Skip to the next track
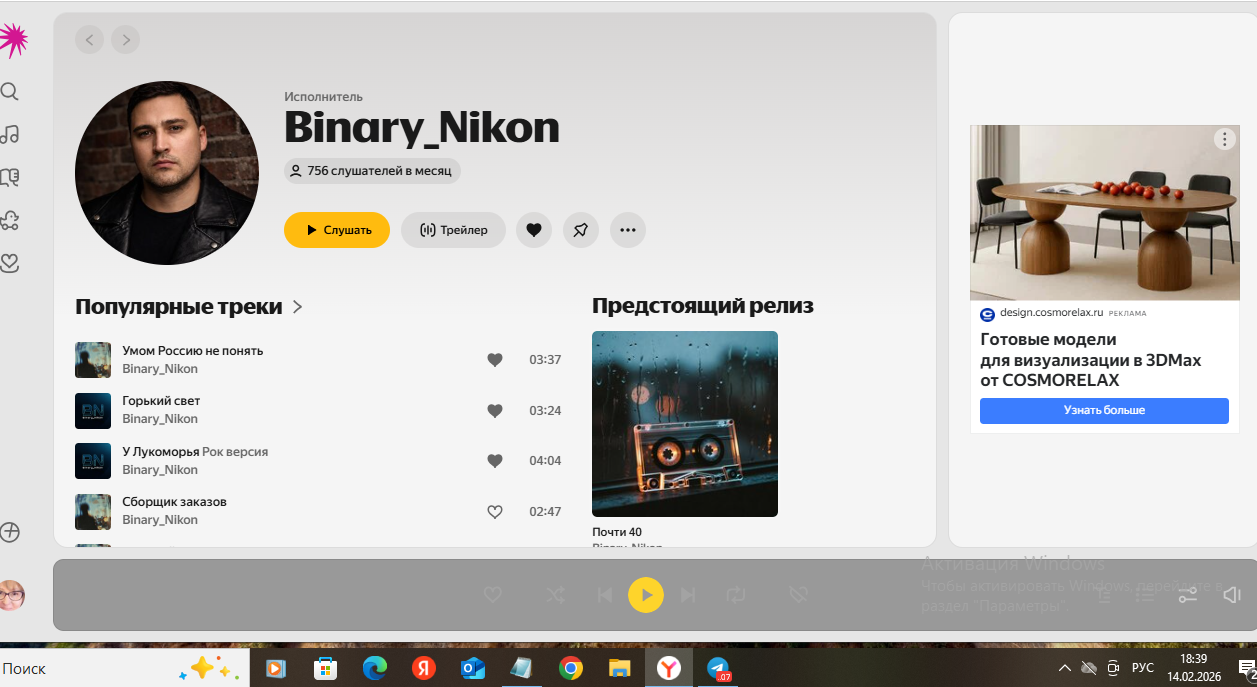This screenshot has height=687, width=1257. coord(688,595)
